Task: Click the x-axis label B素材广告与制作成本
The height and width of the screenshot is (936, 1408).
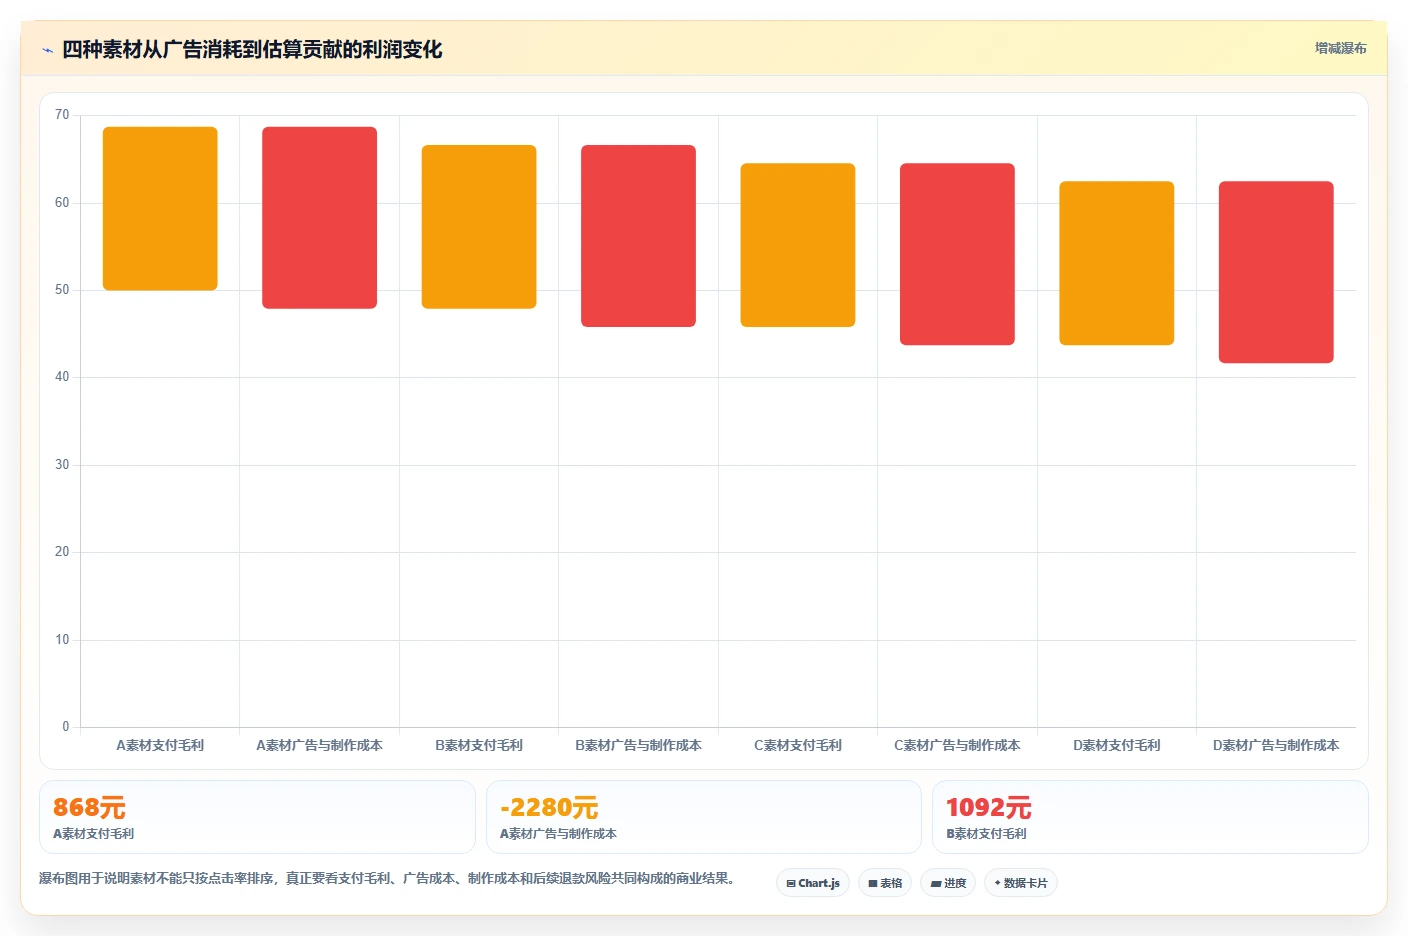Action: pyautogui.click(x=638, y=745)
